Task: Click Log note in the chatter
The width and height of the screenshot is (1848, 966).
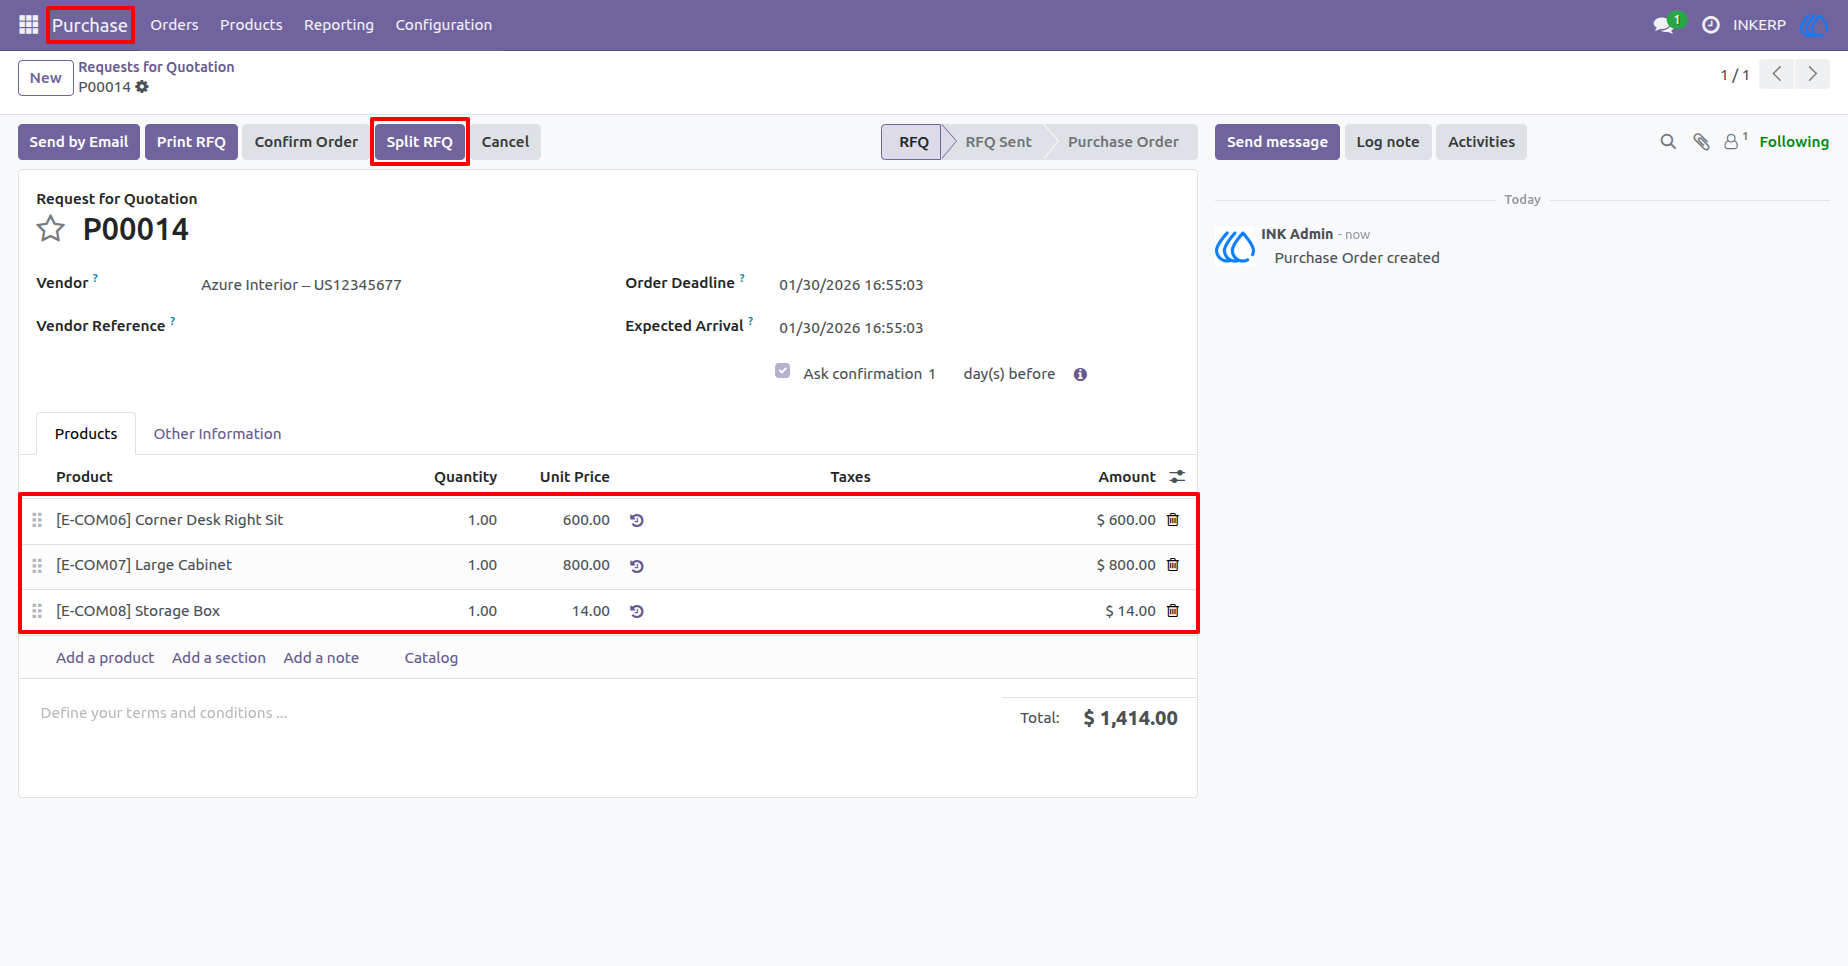Action: point(1388,142)
